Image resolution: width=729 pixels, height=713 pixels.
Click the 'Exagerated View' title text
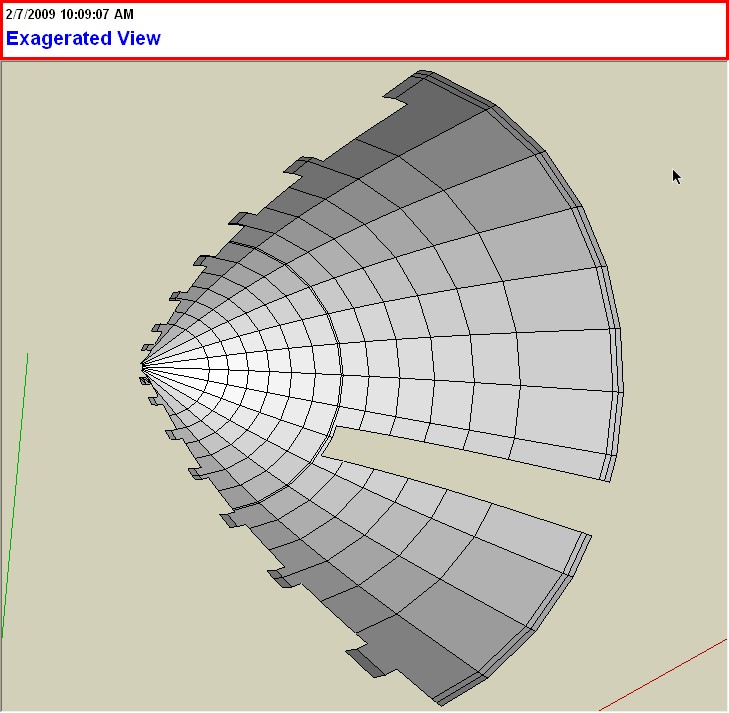[x=83, y=39]
